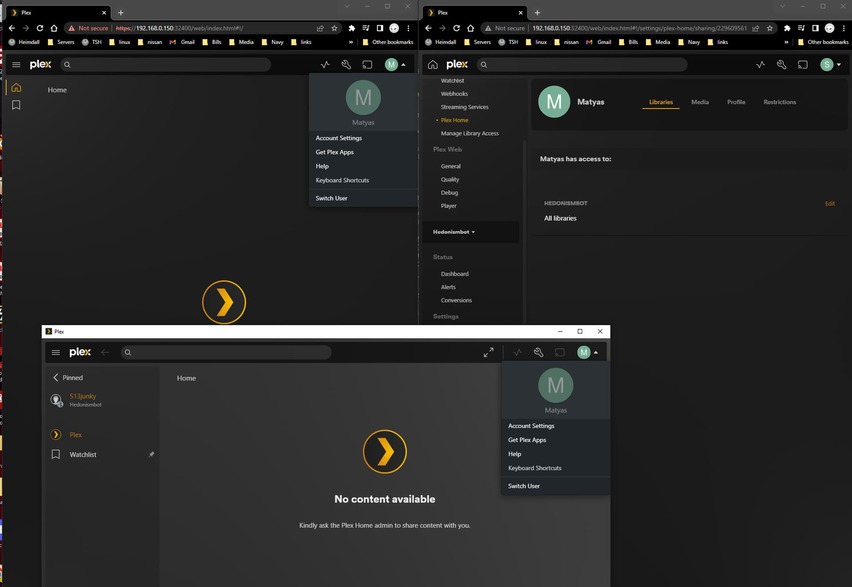This screenshot has height=587, width=852.
Task: Click bookmark star in left browser address bar
Action: (x=334, y=28)
